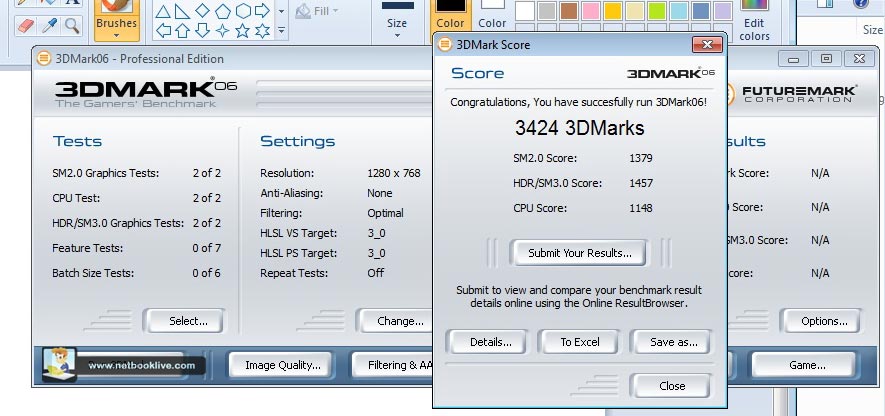Open the Game... button
Screen dimensions: 885x416
(804, 365)
